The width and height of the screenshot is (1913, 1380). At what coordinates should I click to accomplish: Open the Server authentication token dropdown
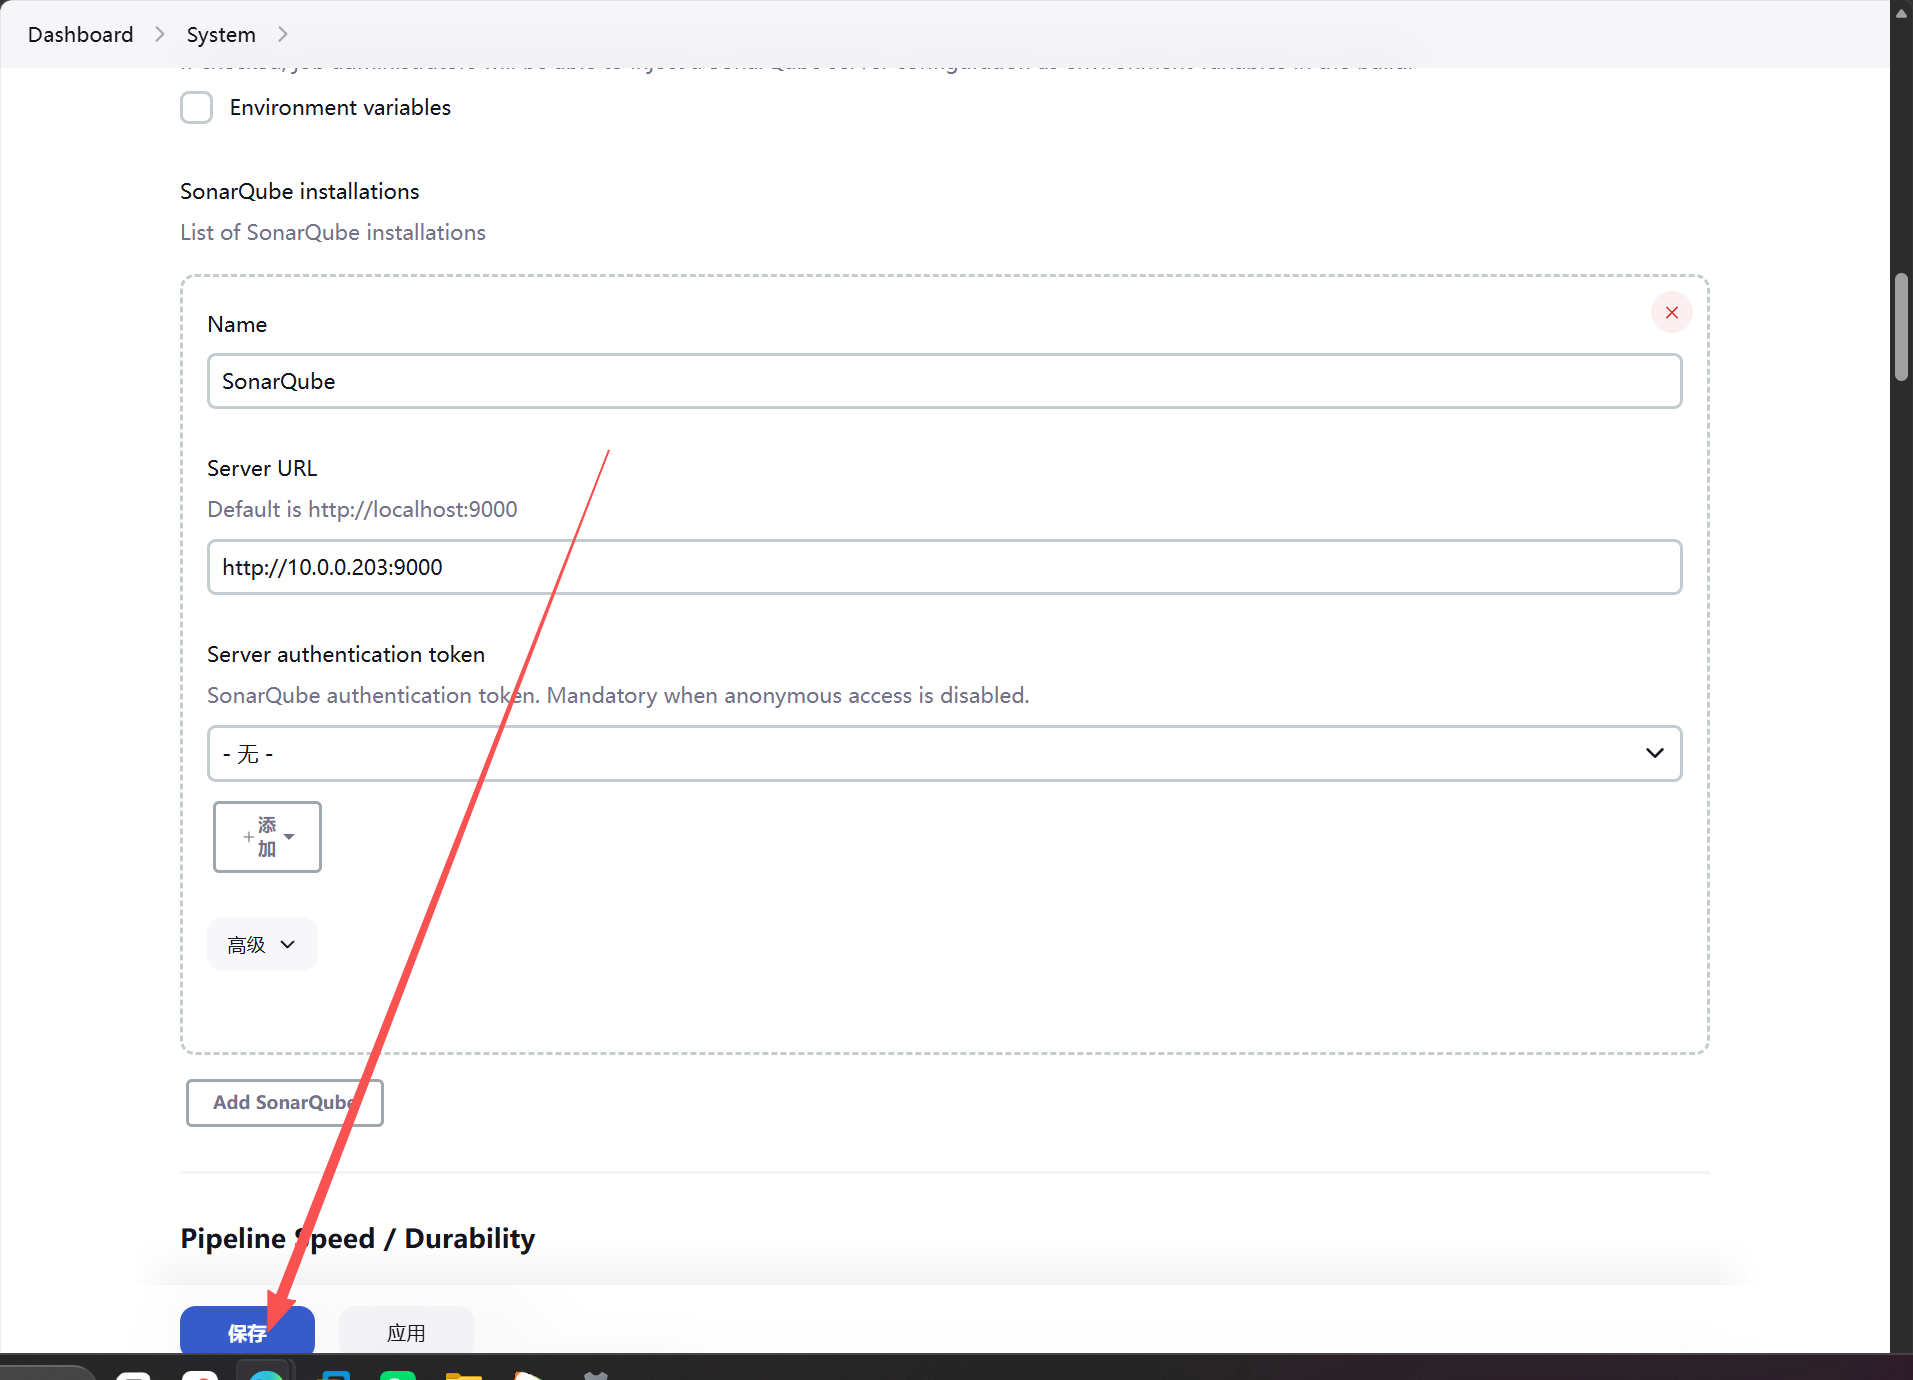944,753
